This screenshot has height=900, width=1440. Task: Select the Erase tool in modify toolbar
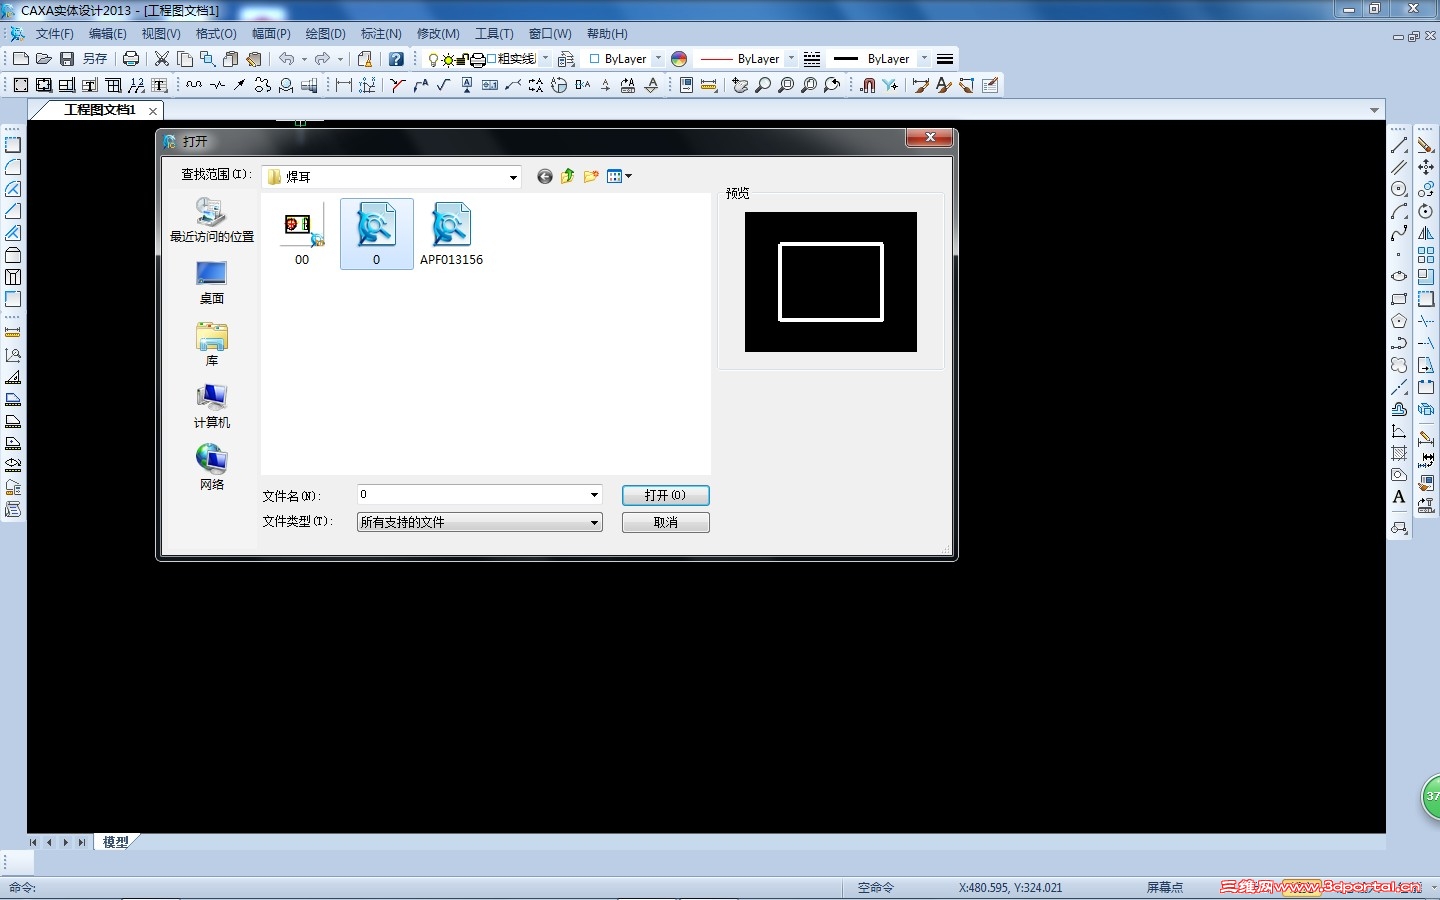click(1426, 146)
